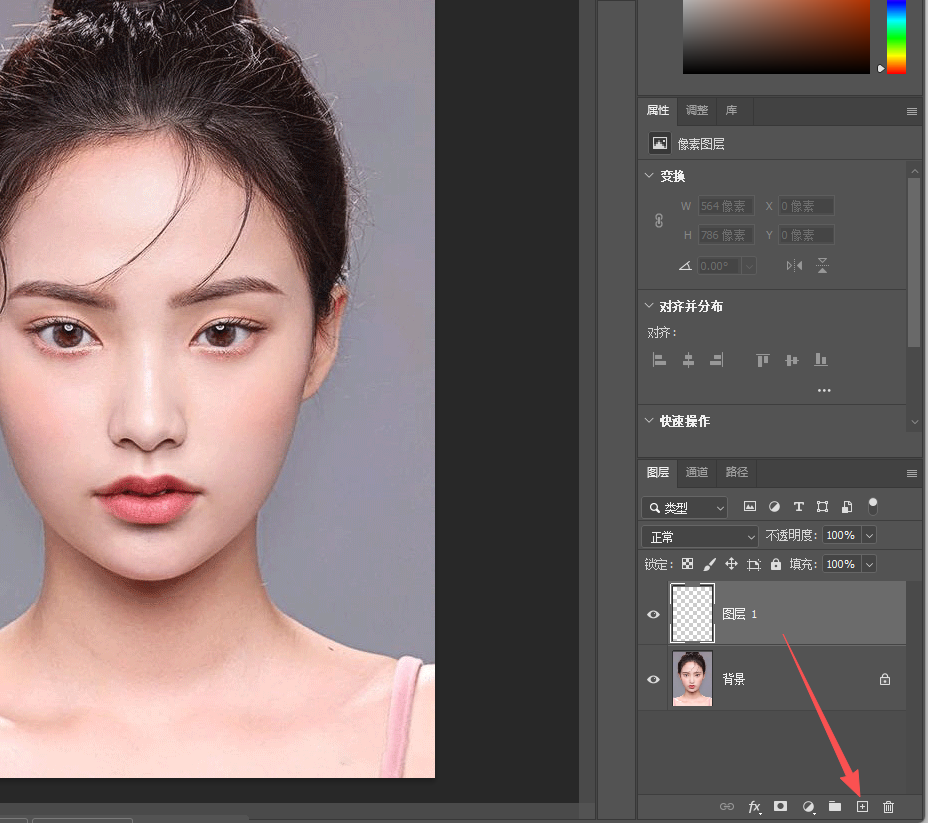This screenshot has width=928, height=823.
Task: Hide the 背景 layer
Action: [653, 679]
